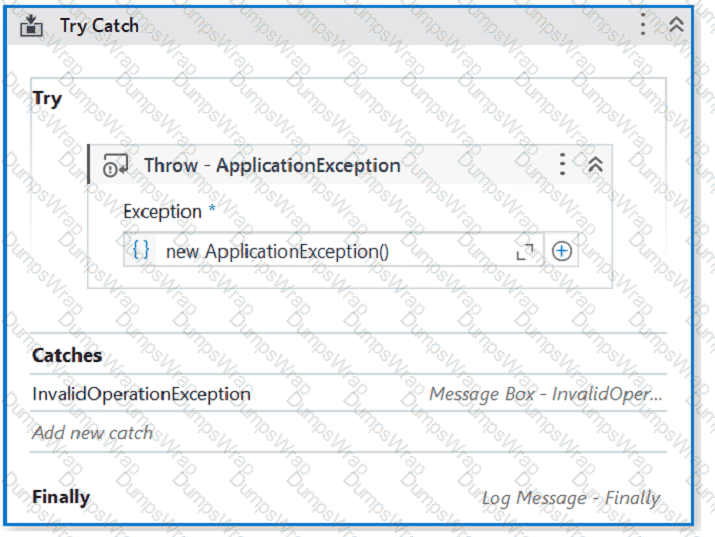The height and width of the screenshot is (537, 715).
Task: Collapse the Throw - ApplicationException activity
Action: coord(595,165)
